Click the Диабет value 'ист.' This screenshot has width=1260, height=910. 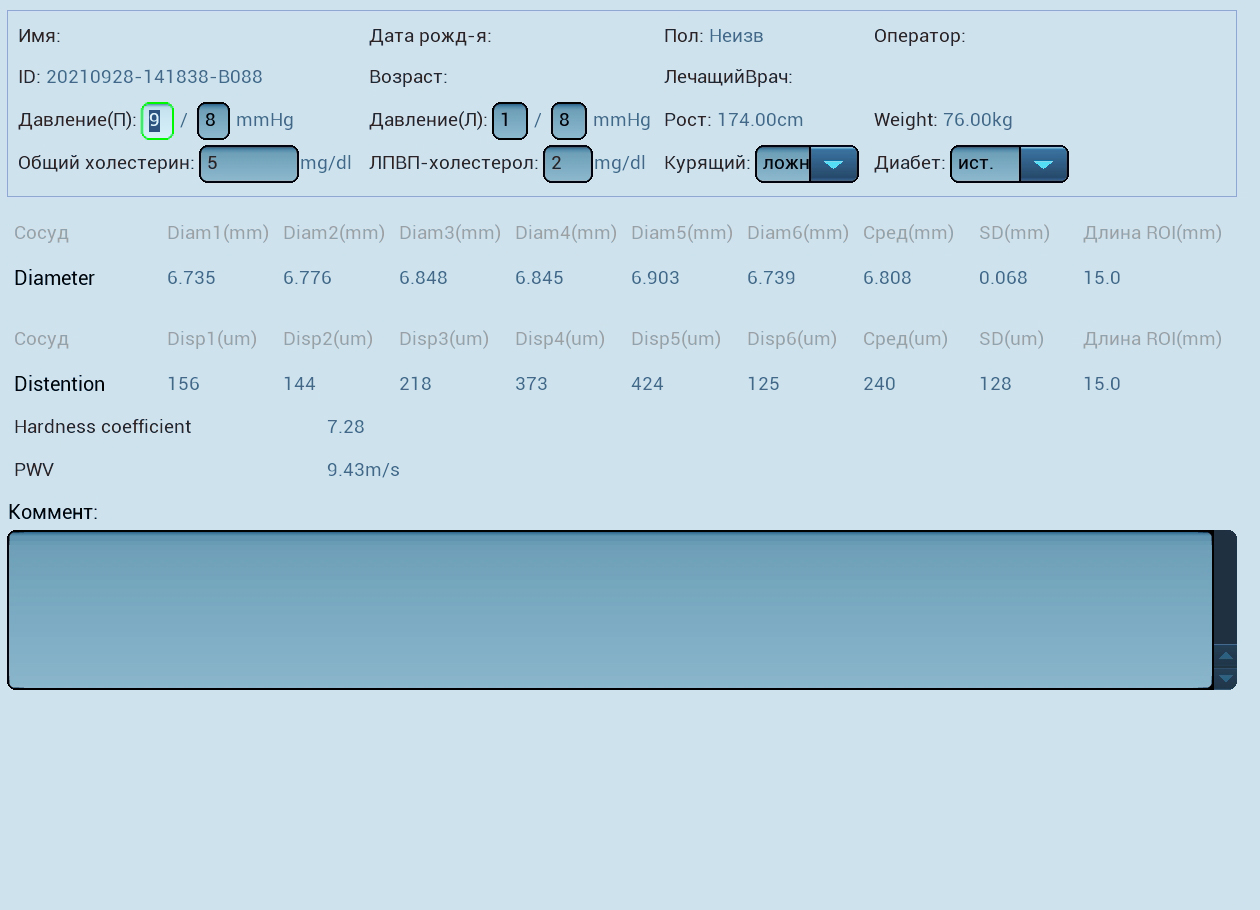984,164
